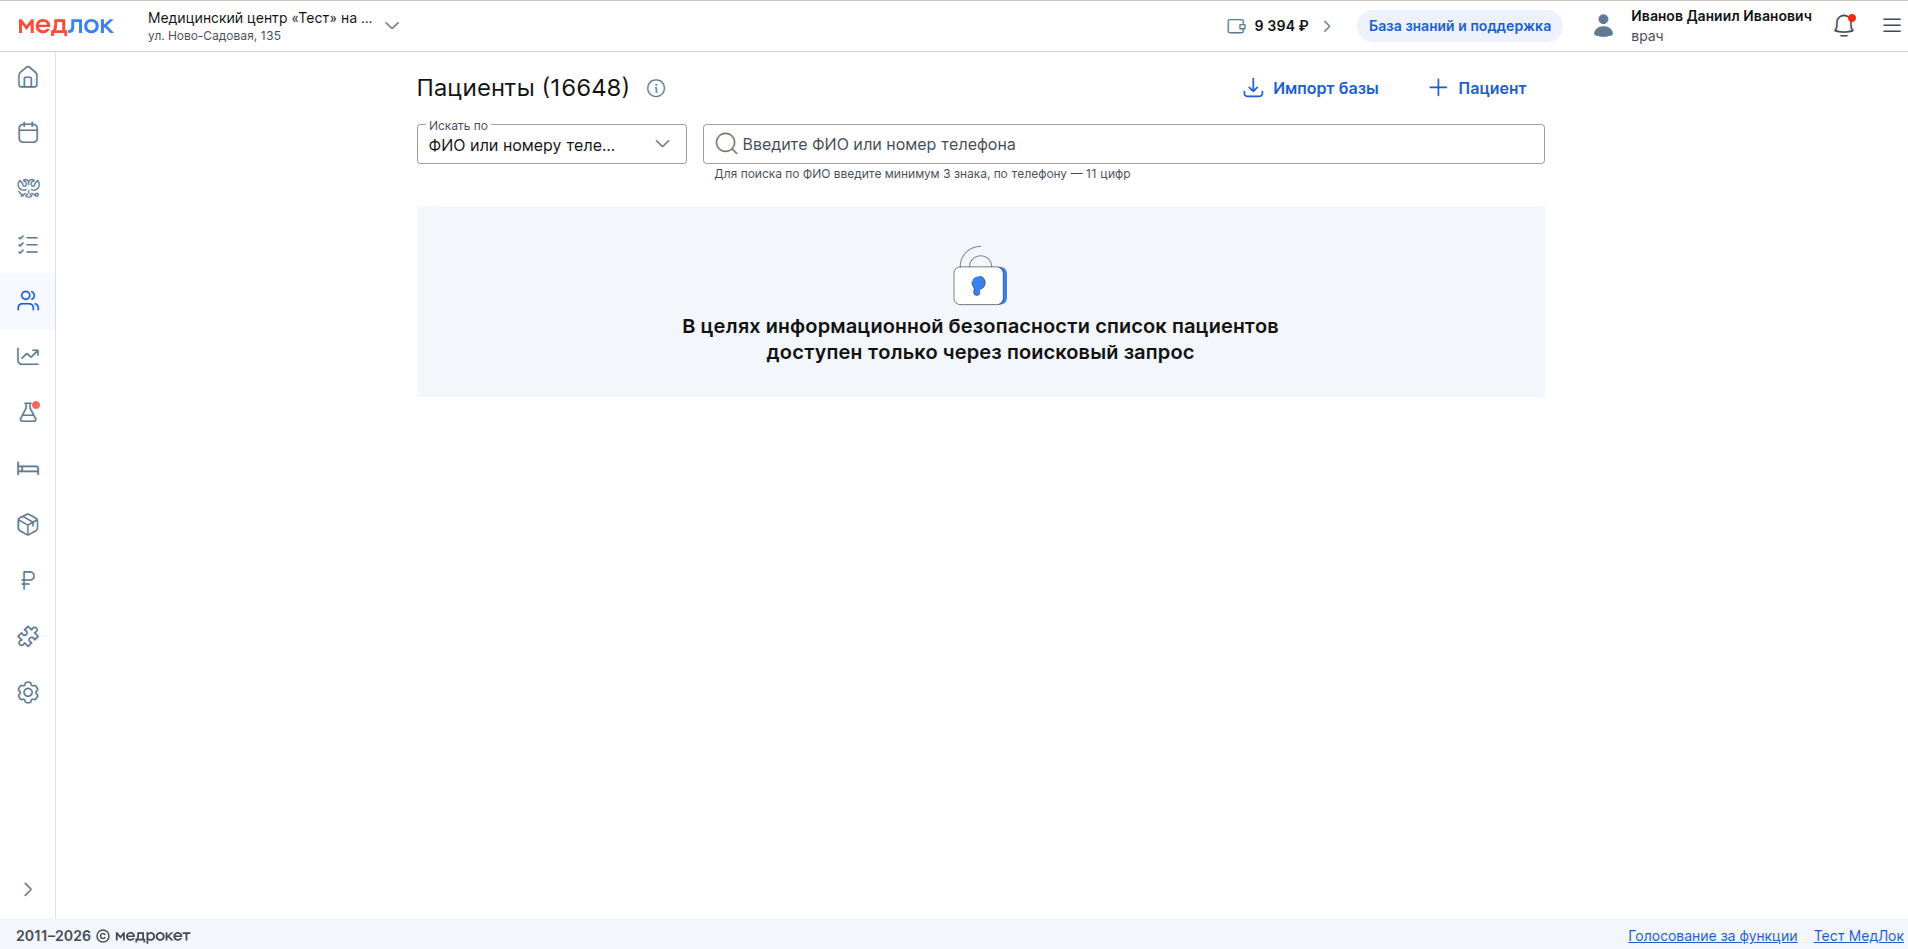Screen dimensions: 1908x949
Task: Open the hospital bed icon
Action: 28,469
